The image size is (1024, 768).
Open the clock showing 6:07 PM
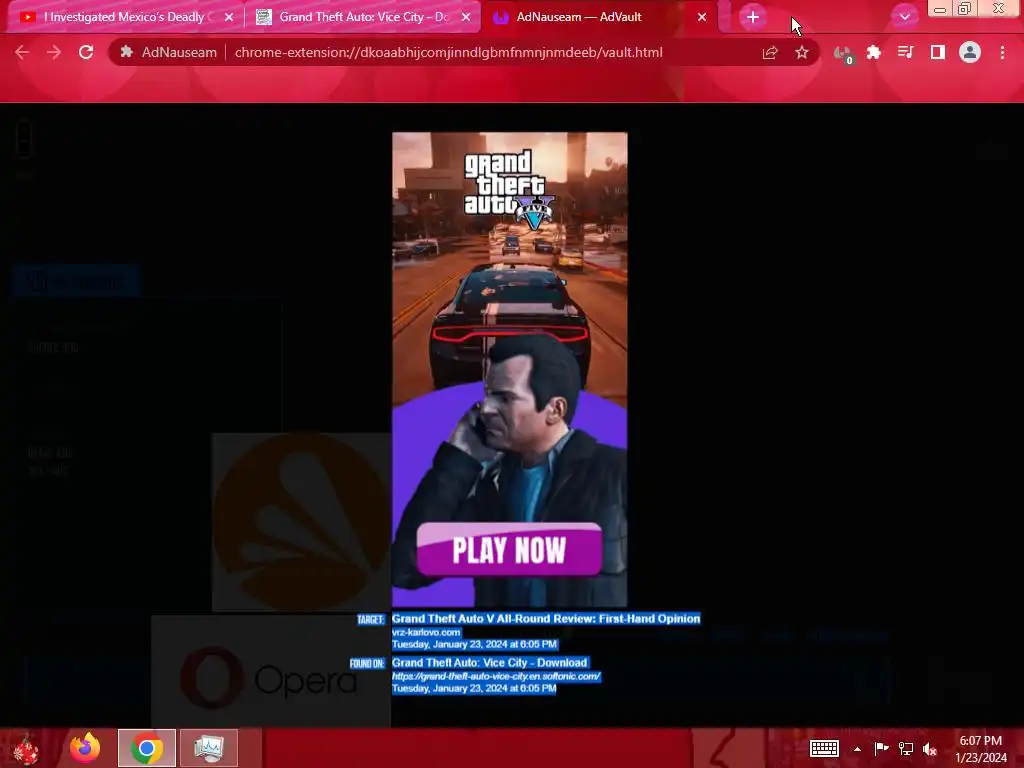(x=980, y=749)
